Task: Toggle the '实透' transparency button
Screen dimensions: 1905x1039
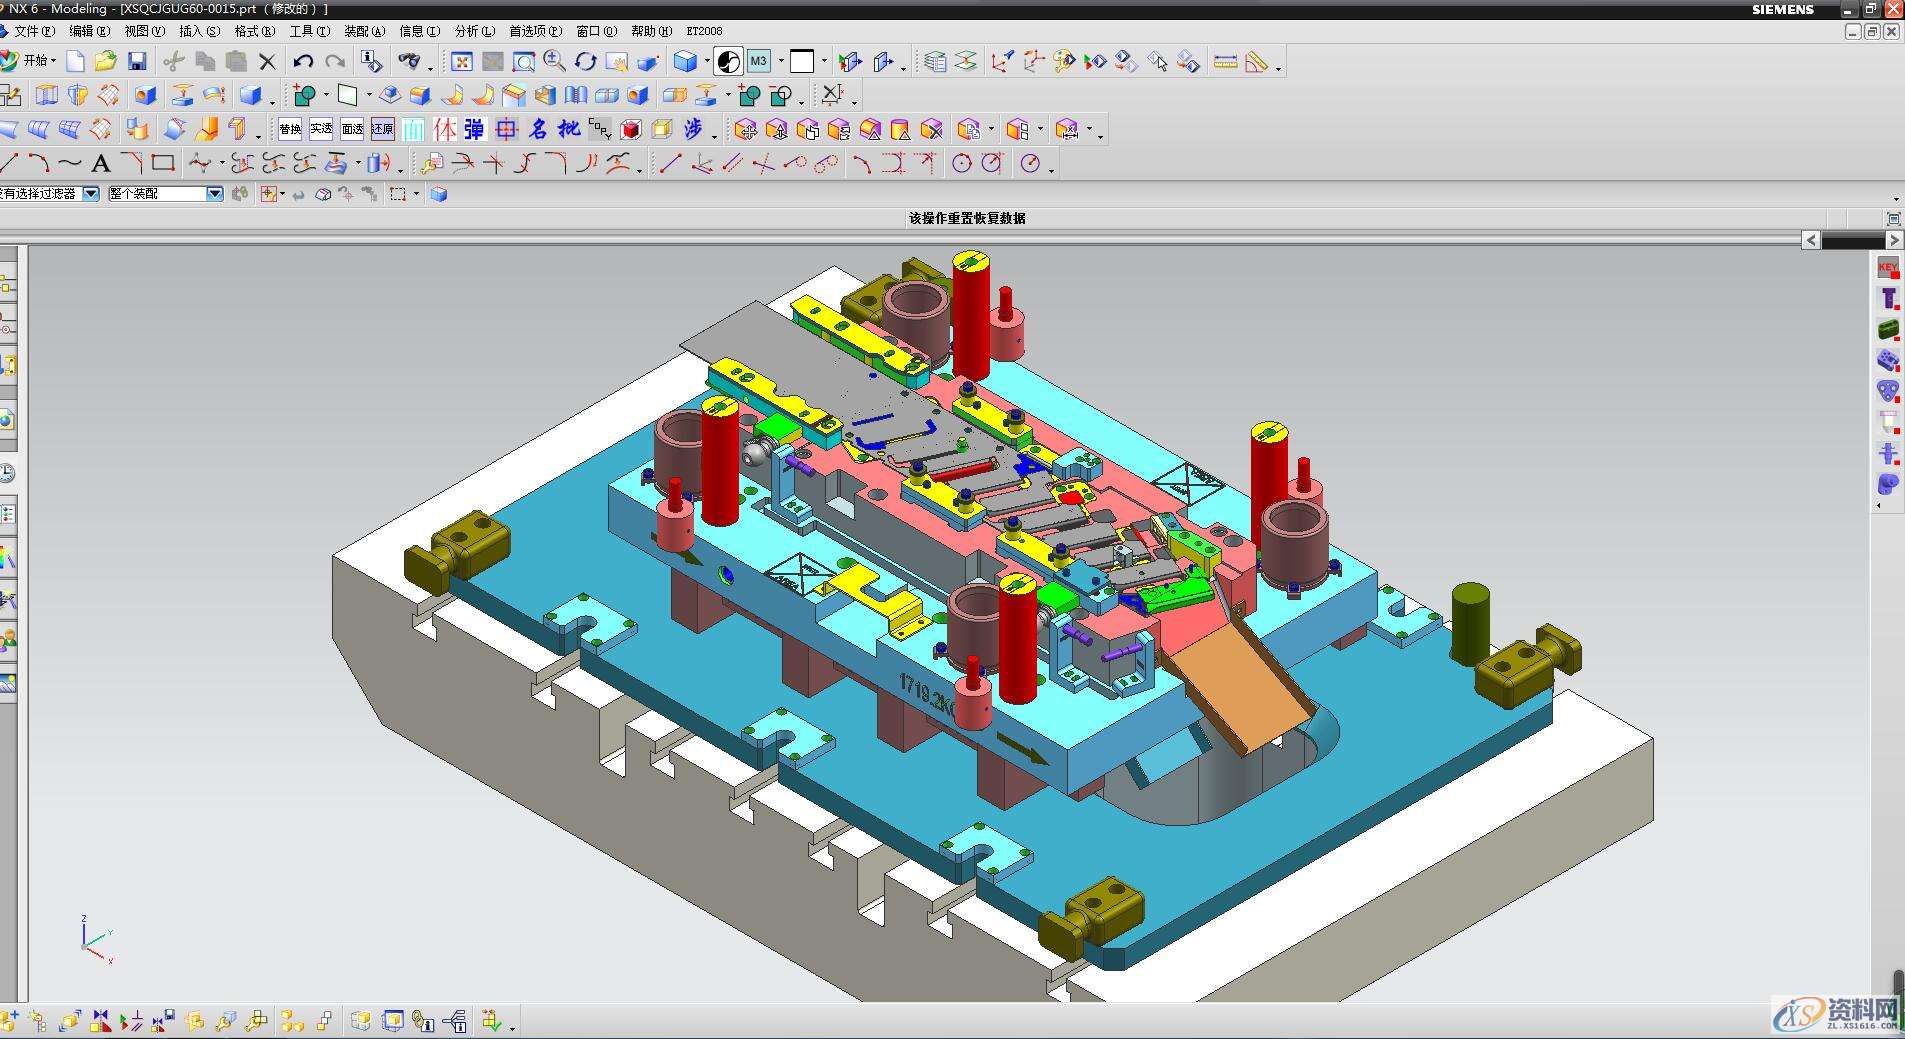Action: [x=321, y=129]
